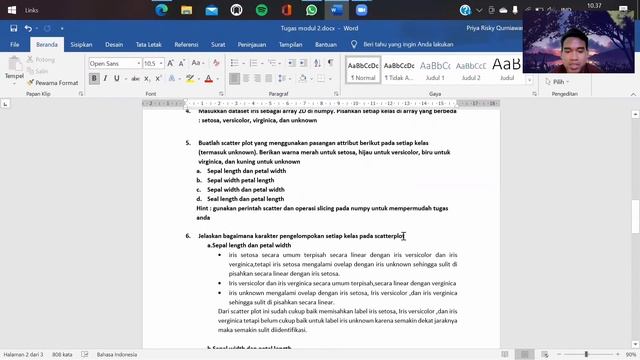
Task: Apply strikethrough formatting
Action: (135, 78)
